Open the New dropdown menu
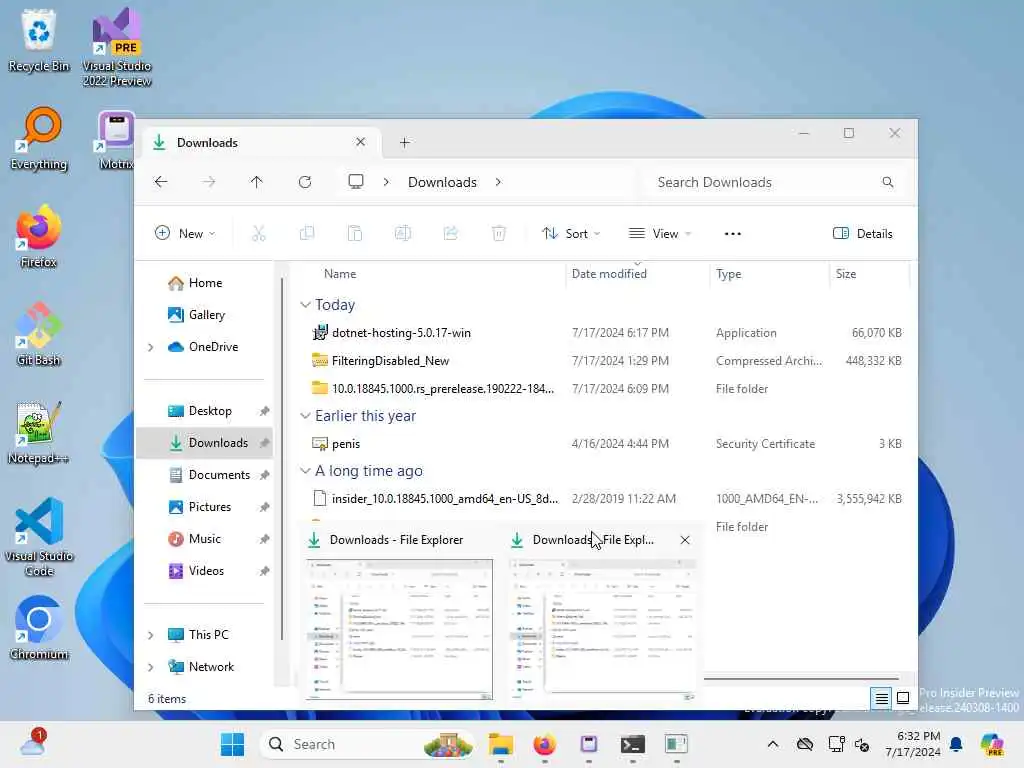Image resolution: width=1024 pixels, height=768 pixels. pos(185,233)
